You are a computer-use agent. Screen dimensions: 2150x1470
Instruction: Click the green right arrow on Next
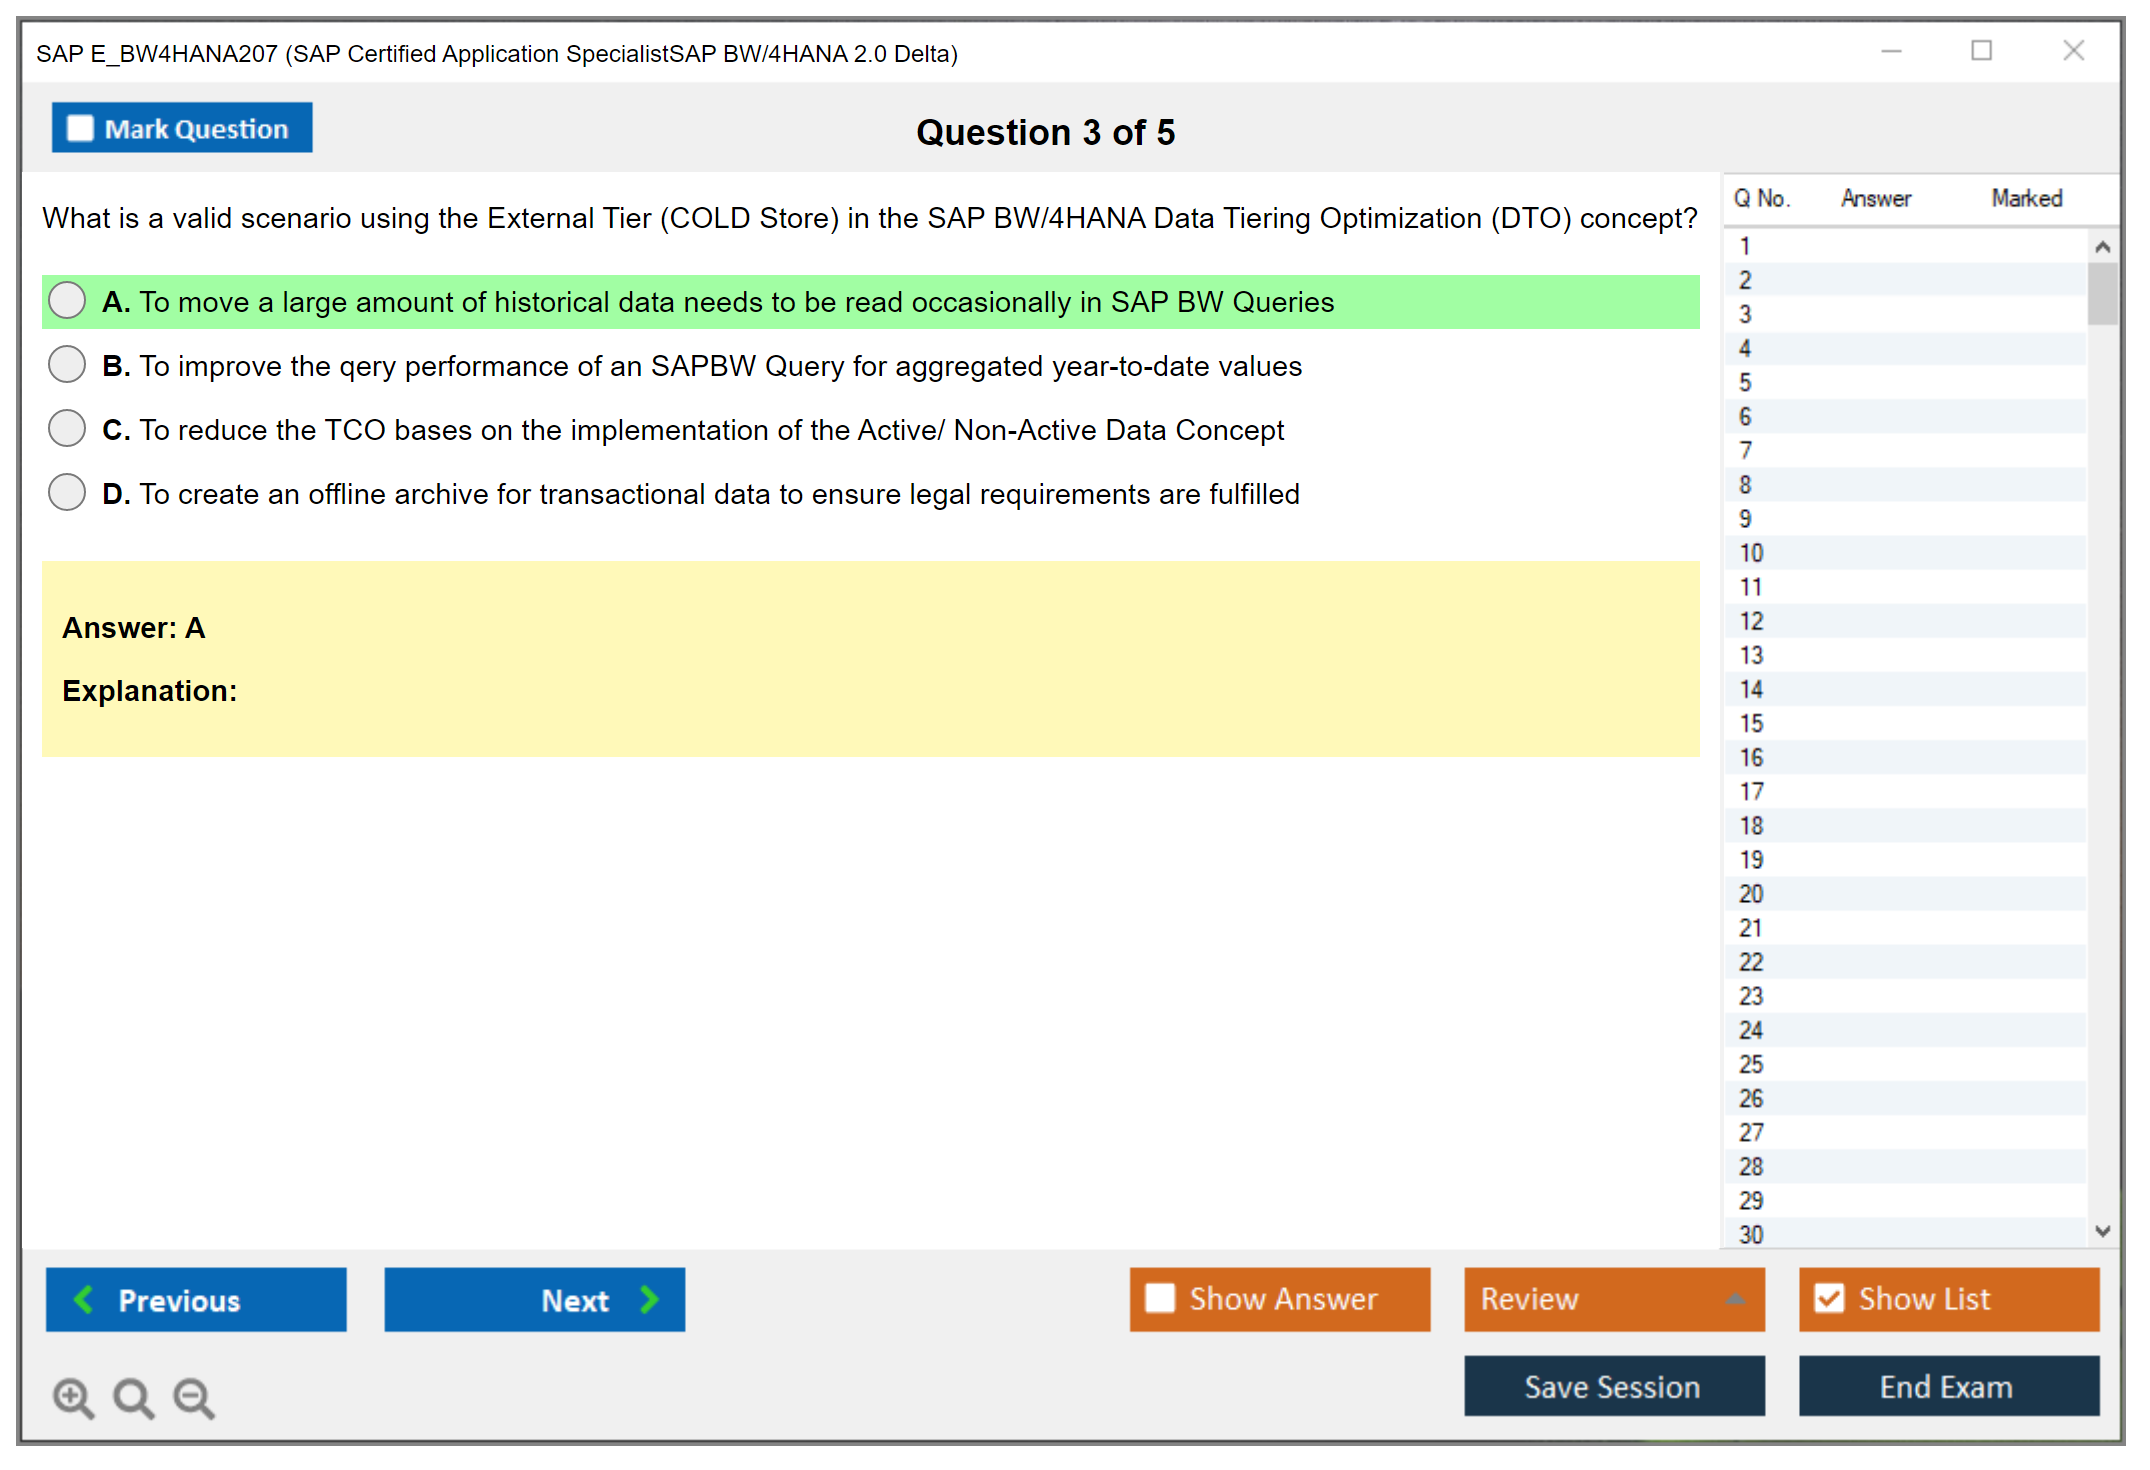point(650,1299)
